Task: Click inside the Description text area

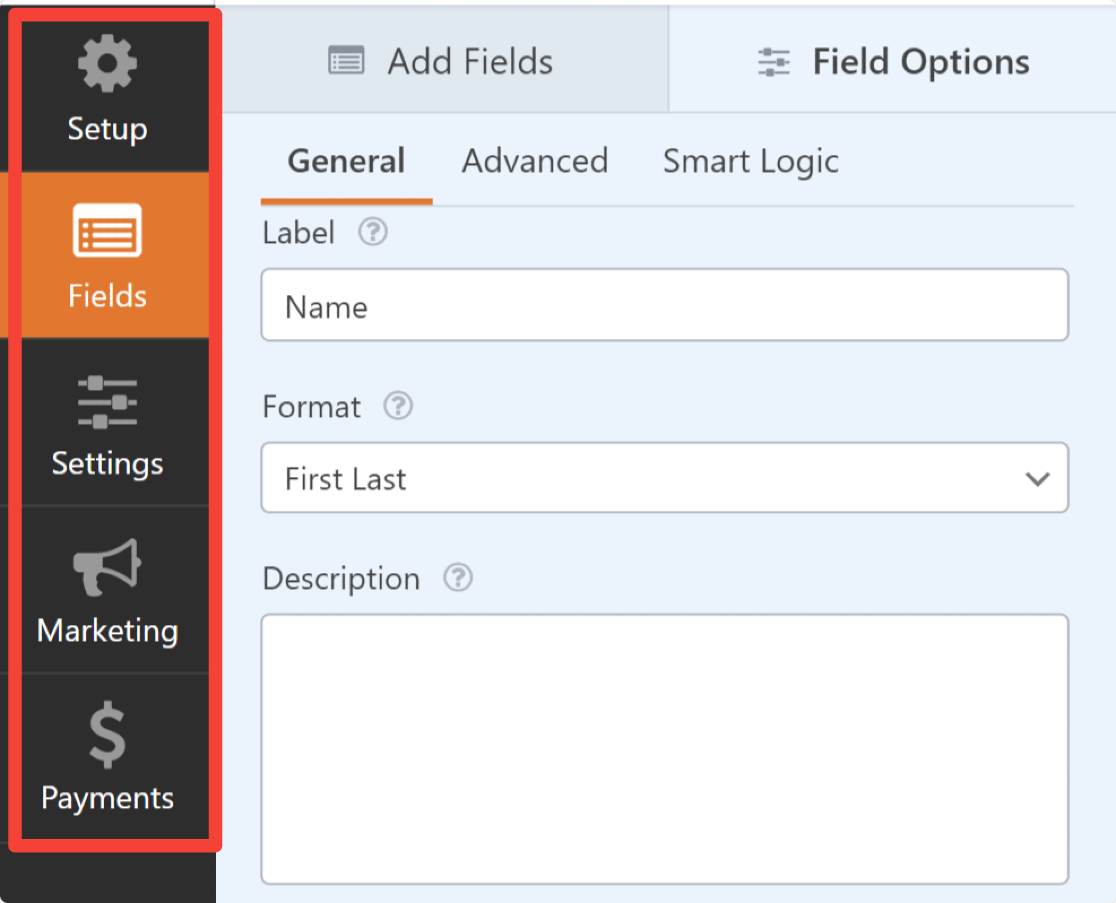Action: click(x=665, y=749)
